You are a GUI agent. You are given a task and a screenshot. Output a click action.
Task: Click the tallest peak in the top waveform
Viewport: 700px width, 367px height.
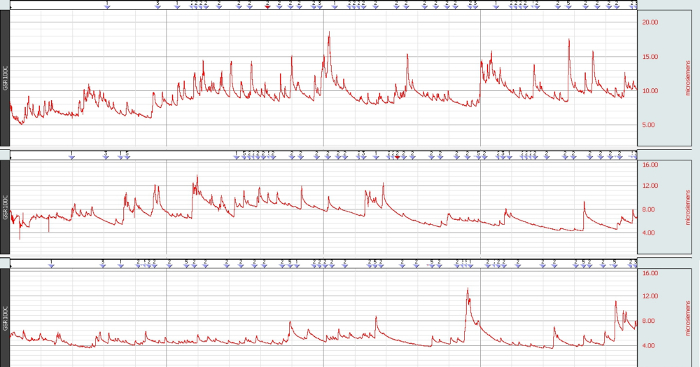329,32
